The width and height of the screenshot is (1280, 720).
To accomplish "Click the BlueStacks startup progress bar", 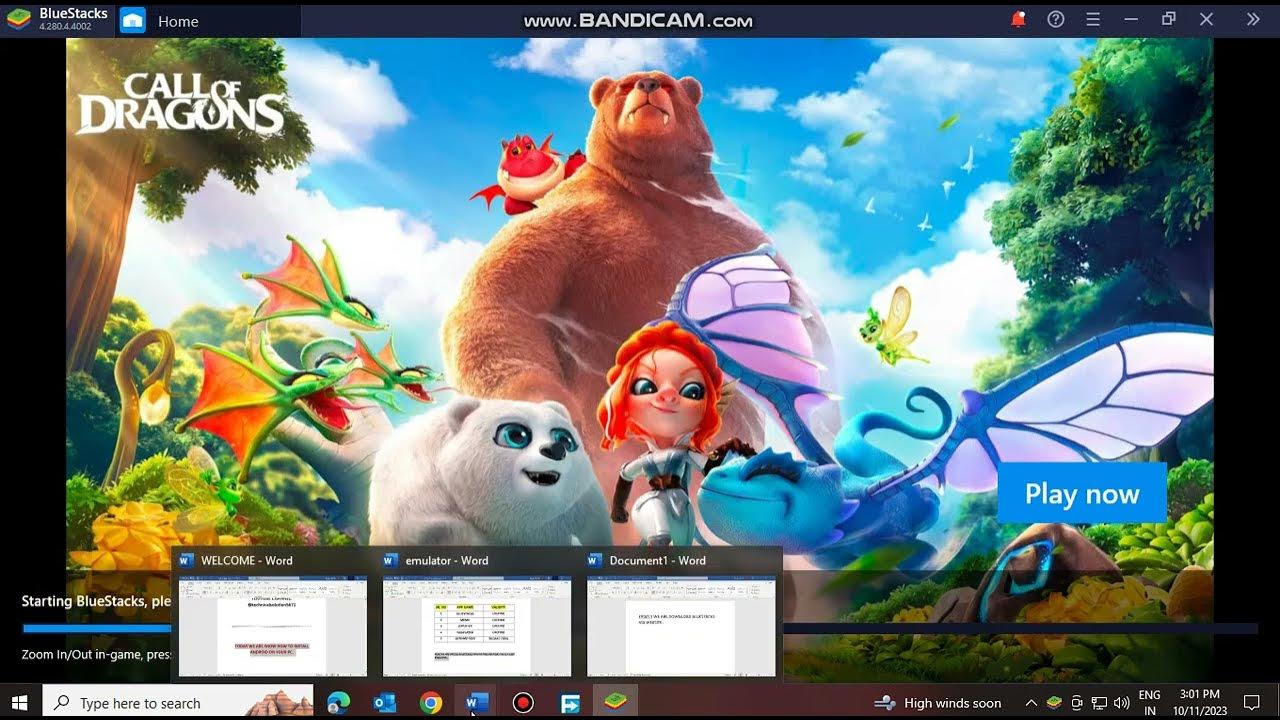I will pyautogui.click(x=640, y=629).
